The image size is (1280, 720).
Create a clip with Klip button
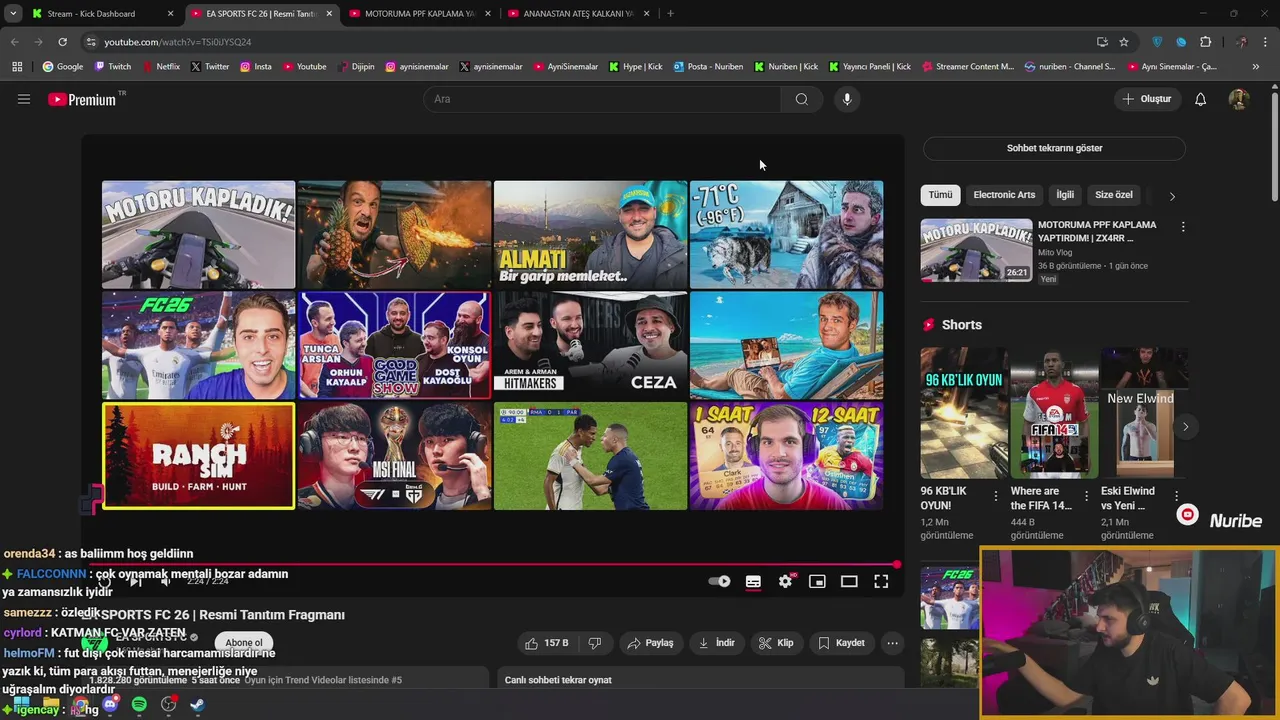[x=776, y=643]
